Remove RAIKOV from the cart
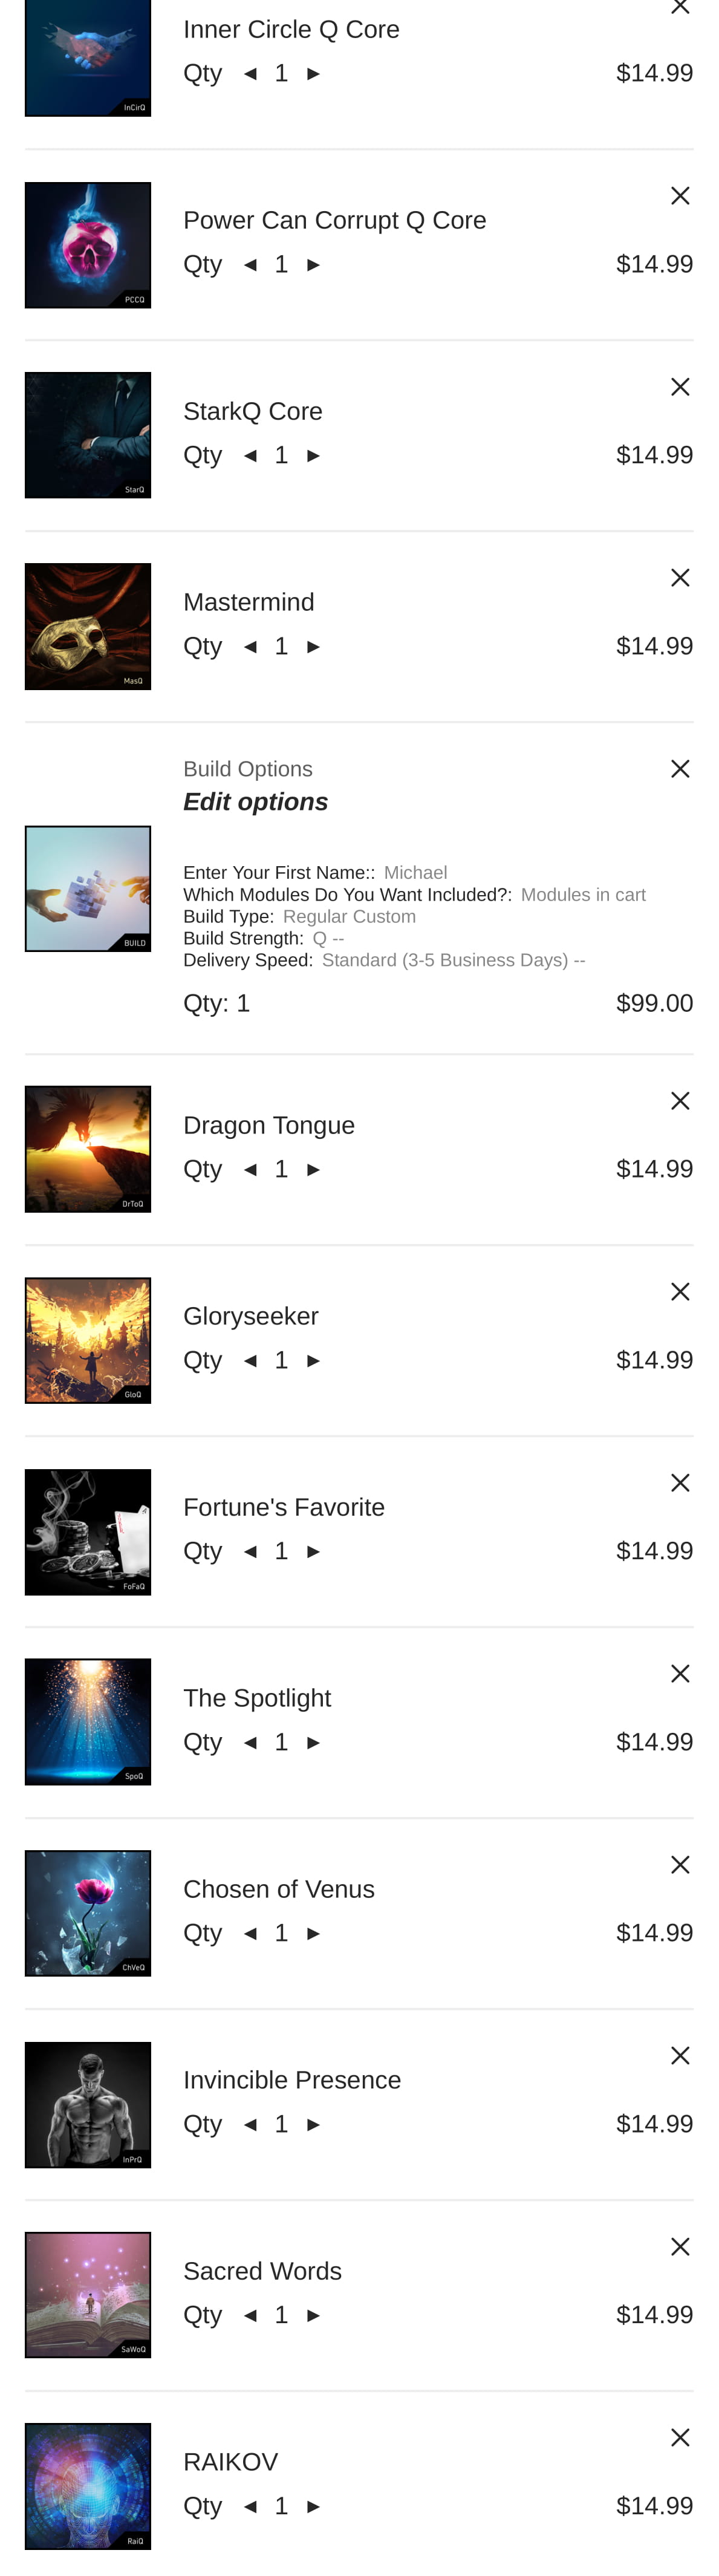Image resolution: width=719 pixels, height=2576 pixels. tap(680, 2438)
